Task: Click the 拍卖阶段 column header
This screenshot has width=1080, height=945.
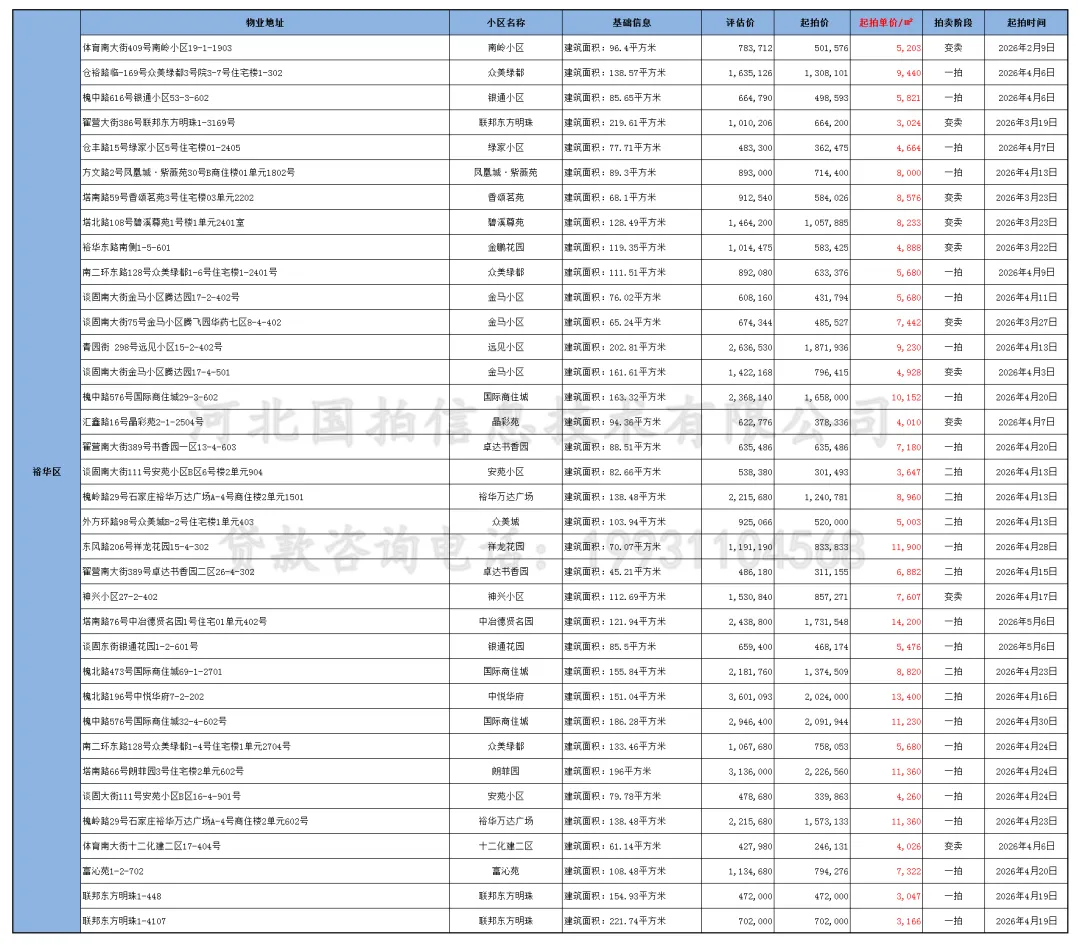Action: (x=953, y=23)
